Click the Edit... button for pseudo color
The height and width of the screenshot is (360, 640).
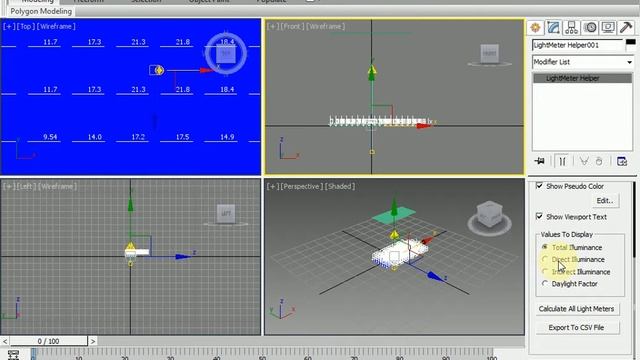pyautogui.click(x=605, y=201)
